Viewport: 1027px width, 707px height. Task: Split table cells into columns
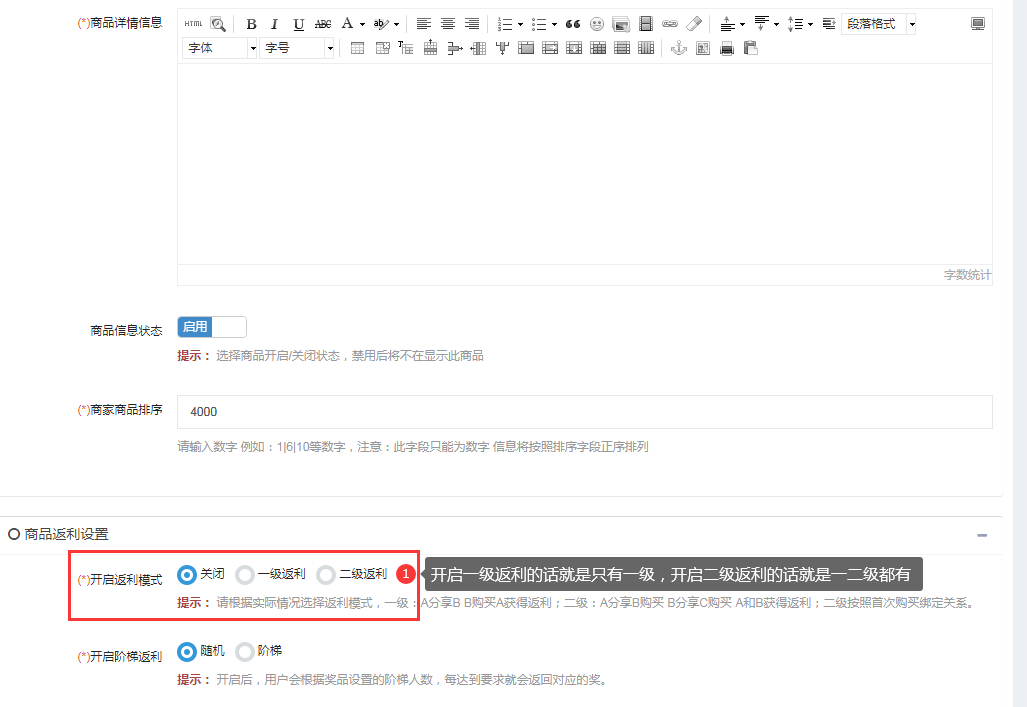tap(646, 48)
